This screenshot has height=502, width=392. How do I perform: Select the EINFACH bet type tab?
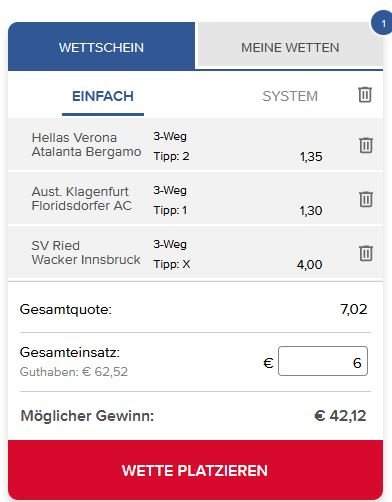pyautogui.click(x=103, y=97)
